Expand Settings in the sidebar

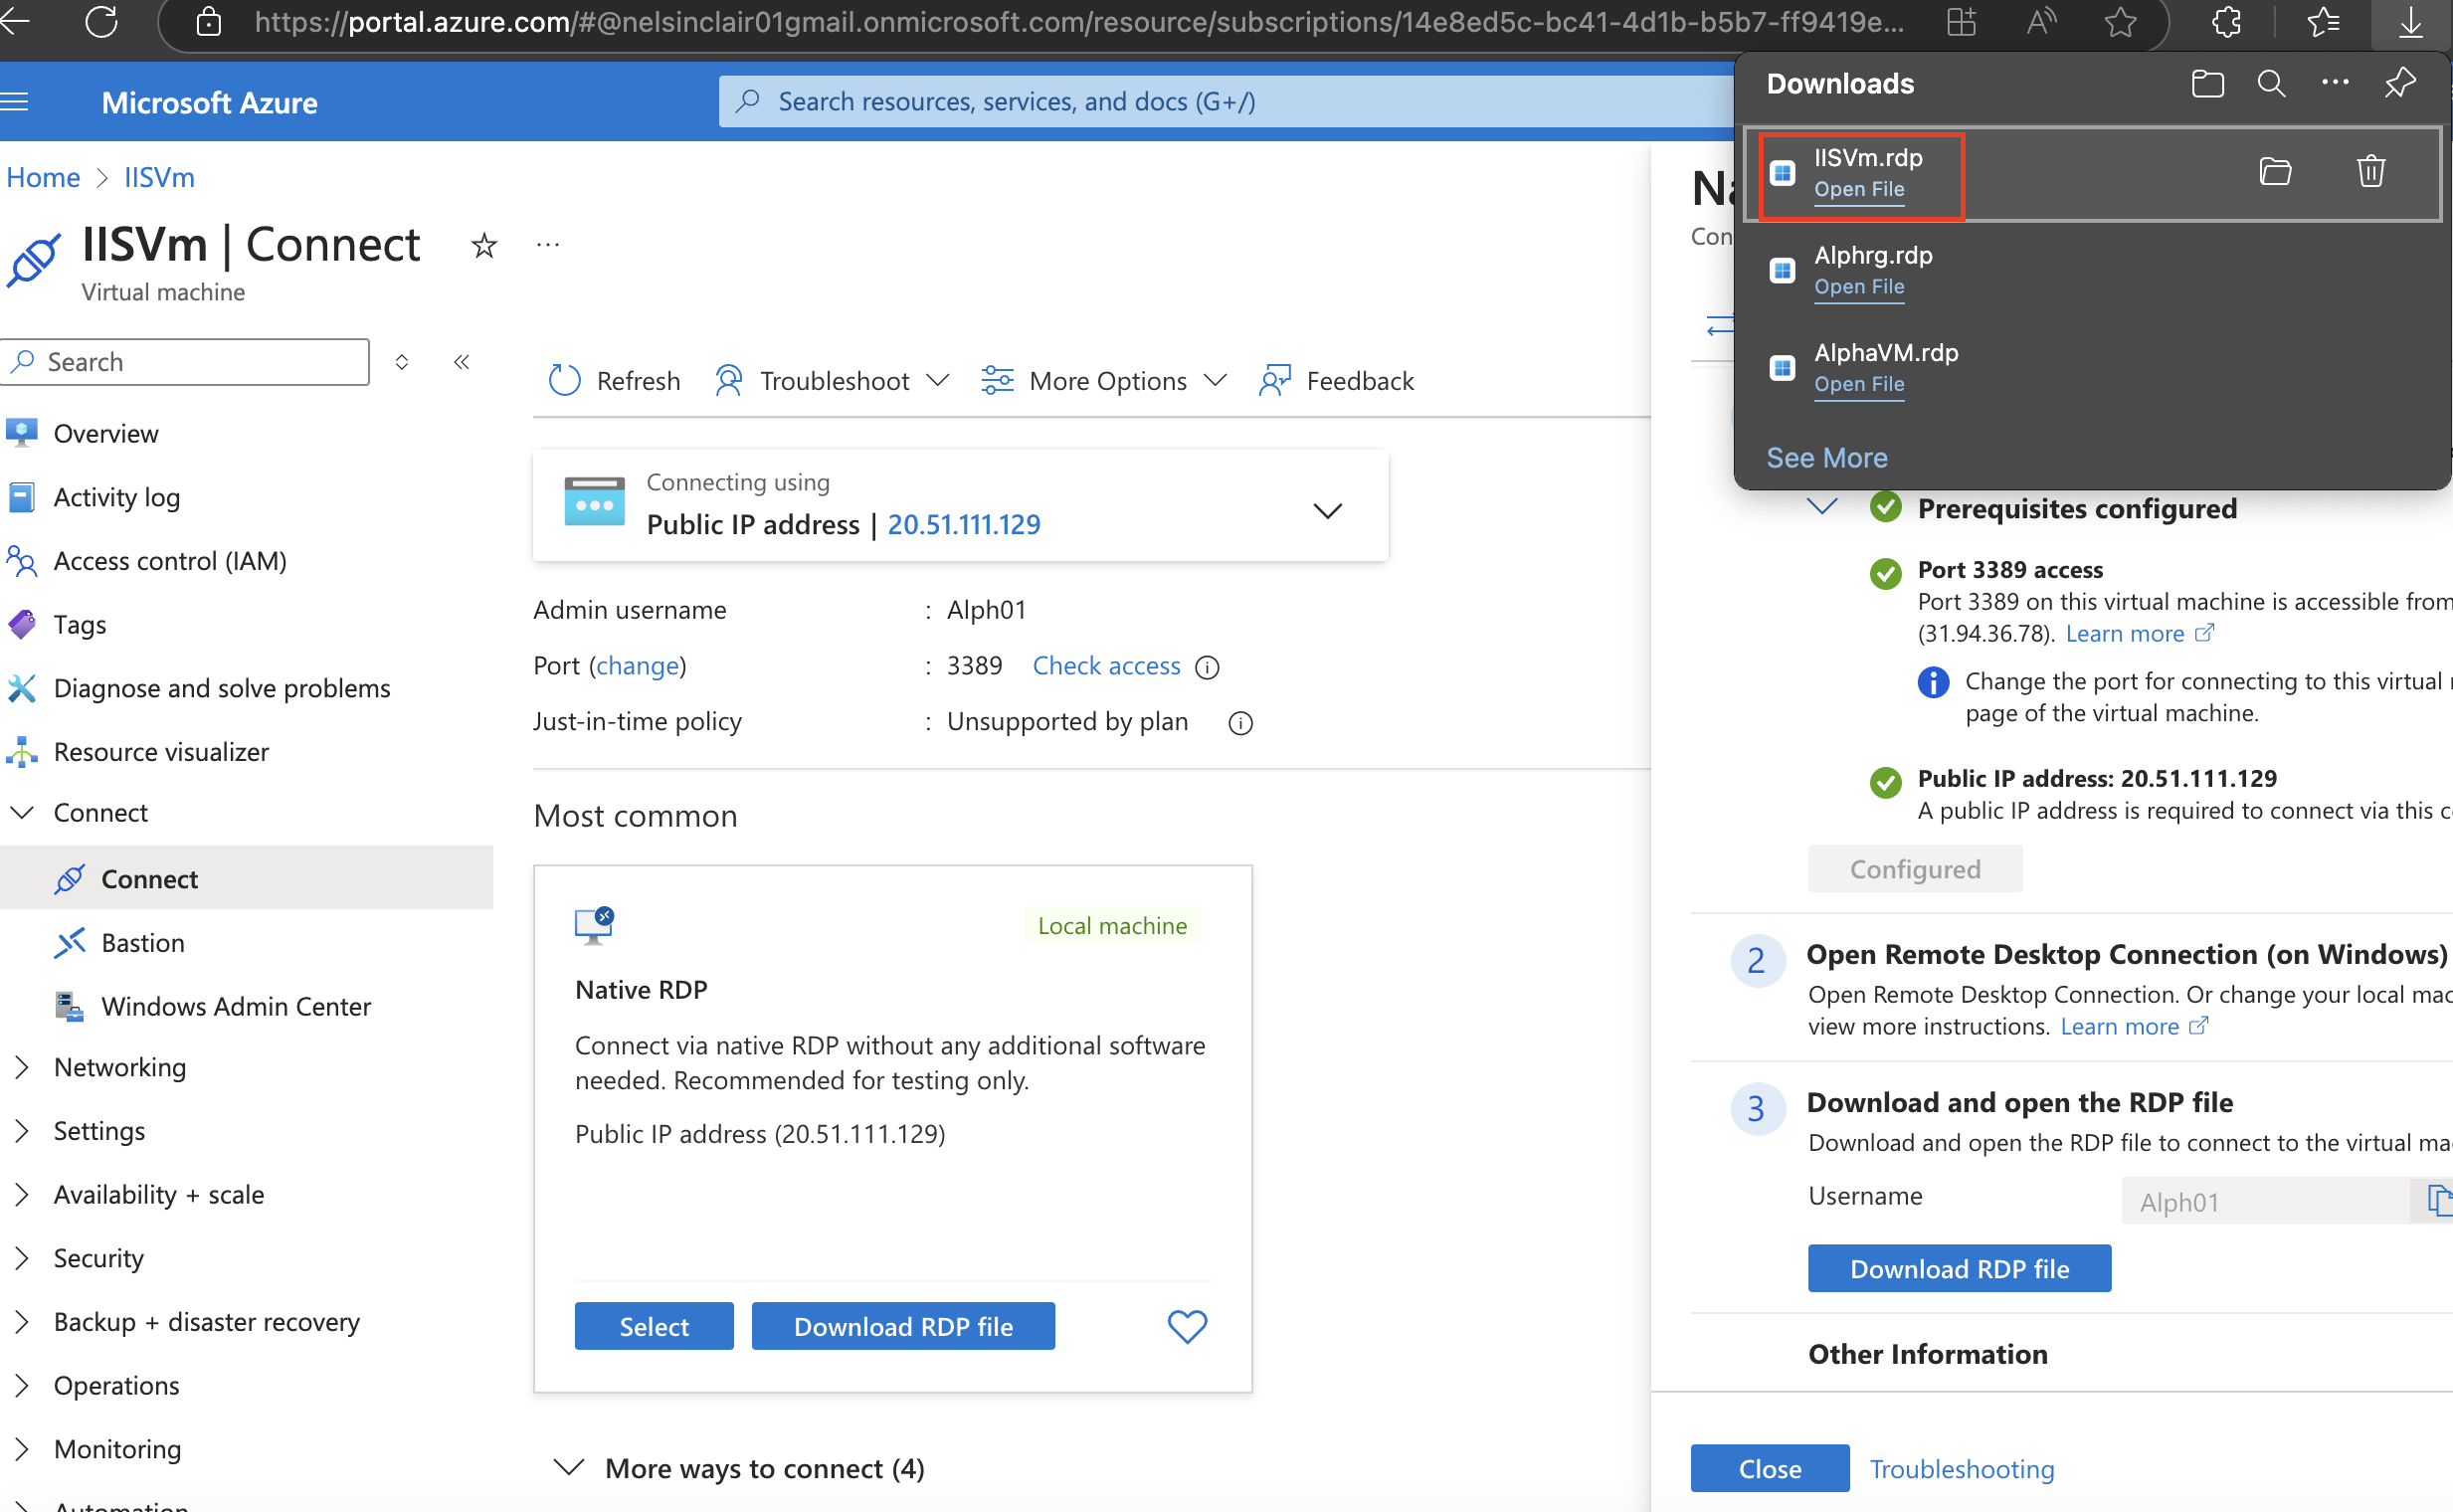click(22, 1131)
